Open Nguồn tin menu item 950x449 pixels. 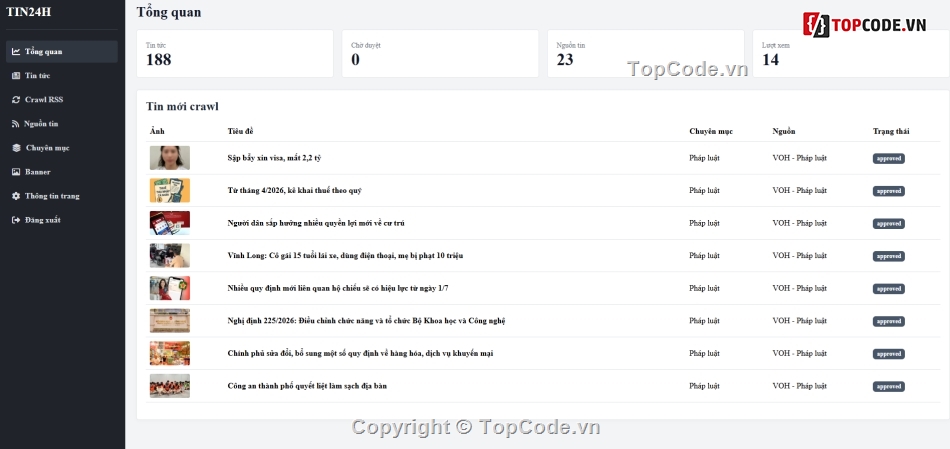pyautogui.click(x=62, y=124)
